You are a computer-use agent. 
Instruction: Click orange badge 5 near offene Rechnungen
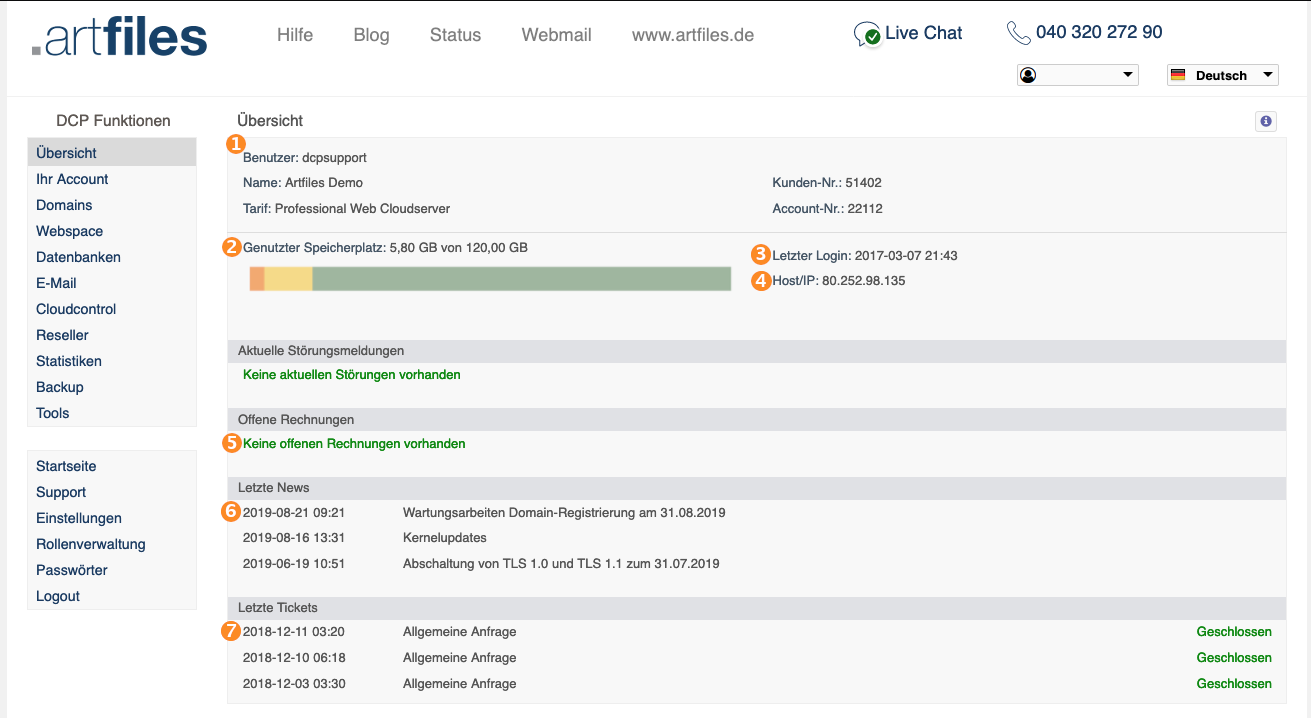231,442
